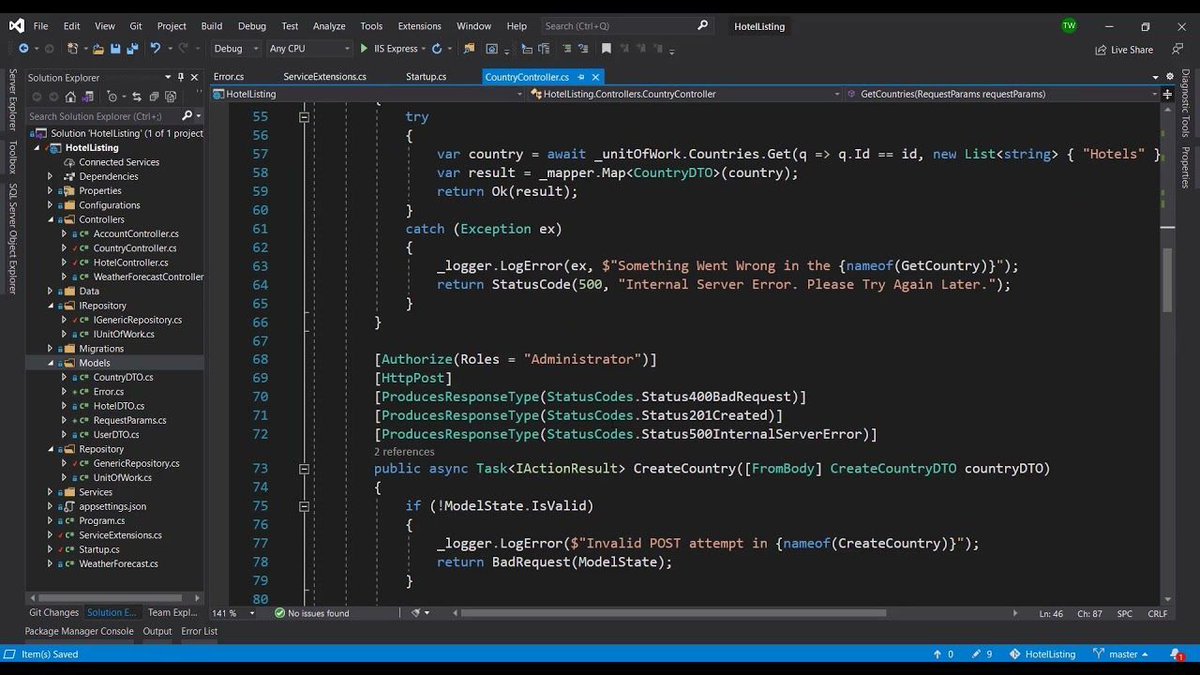Click the HotelListing repository in status bar
This screenshot has width=1200, height=675.
(x=1042, y=654)
